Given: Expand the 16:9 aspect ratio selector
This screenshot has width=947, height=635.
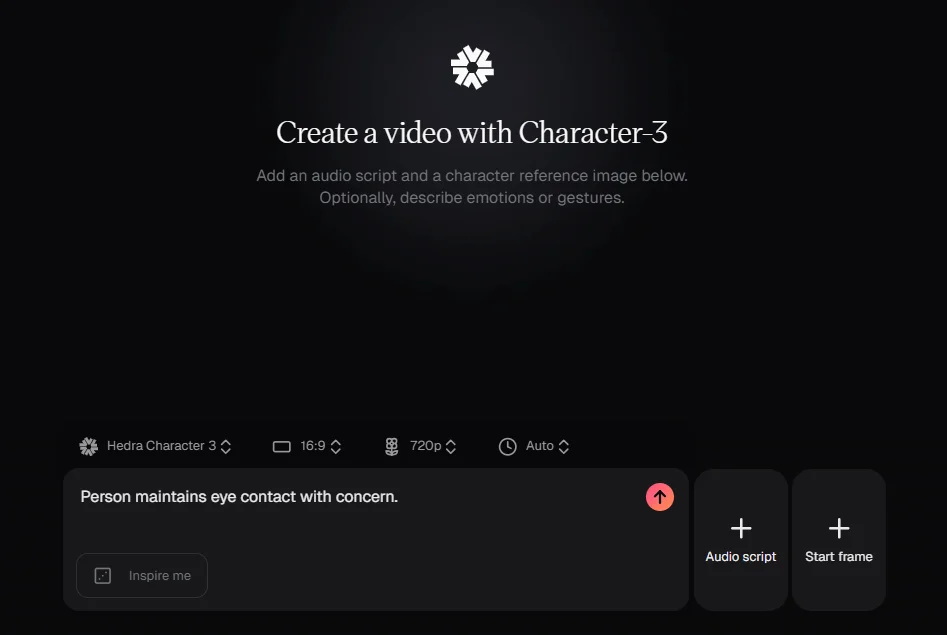Looking at the screenshot, I should click(307, 446).
